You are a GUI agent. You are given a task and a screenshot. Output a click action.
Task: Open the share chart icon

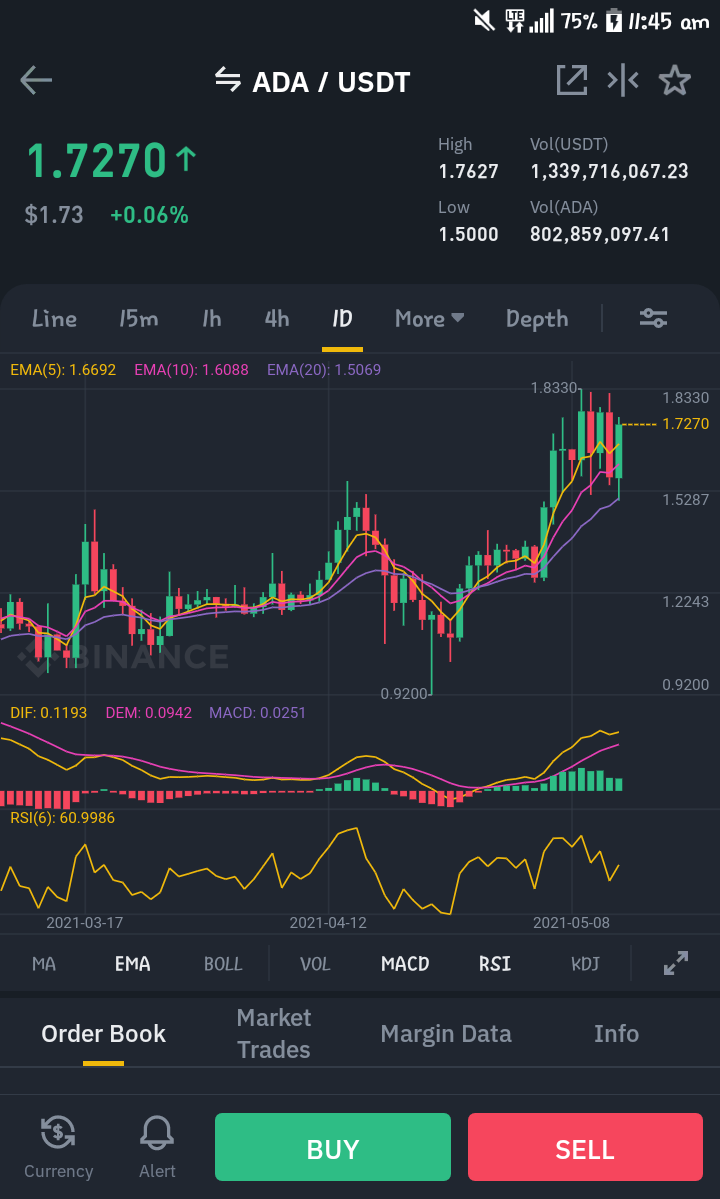pos(572,80)
